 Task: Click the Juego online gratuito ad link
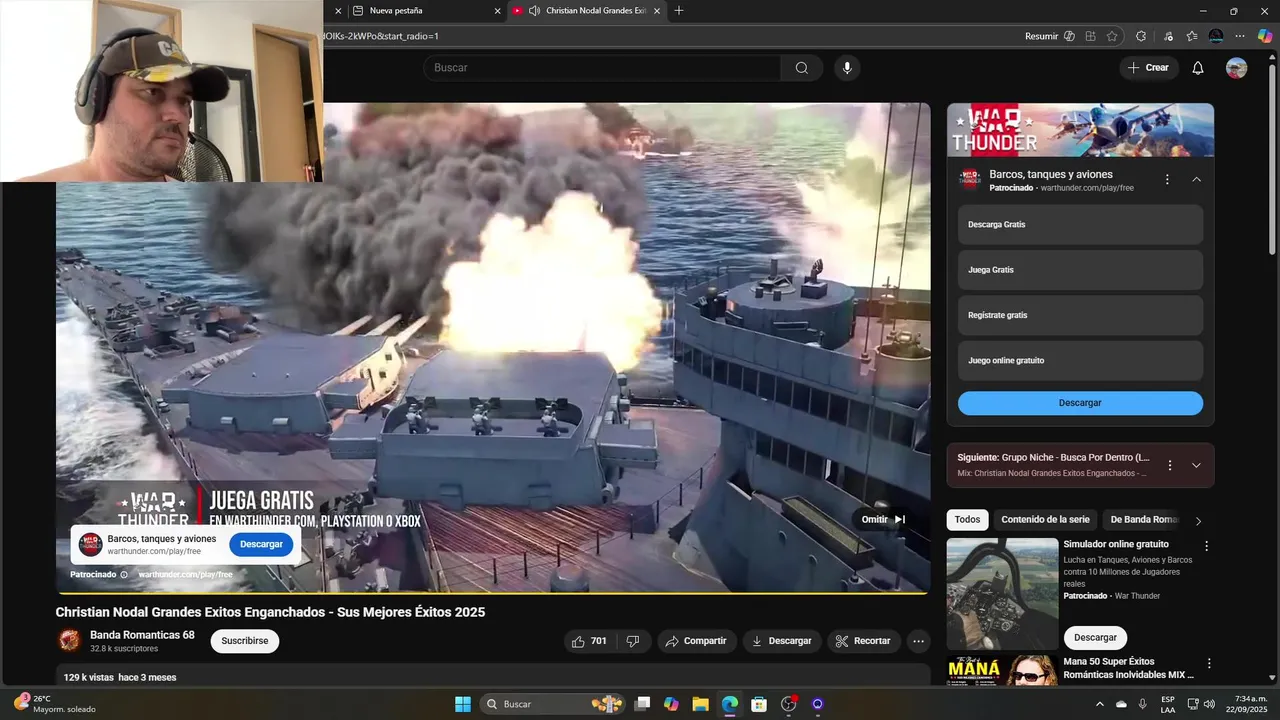click(1080, 360)
